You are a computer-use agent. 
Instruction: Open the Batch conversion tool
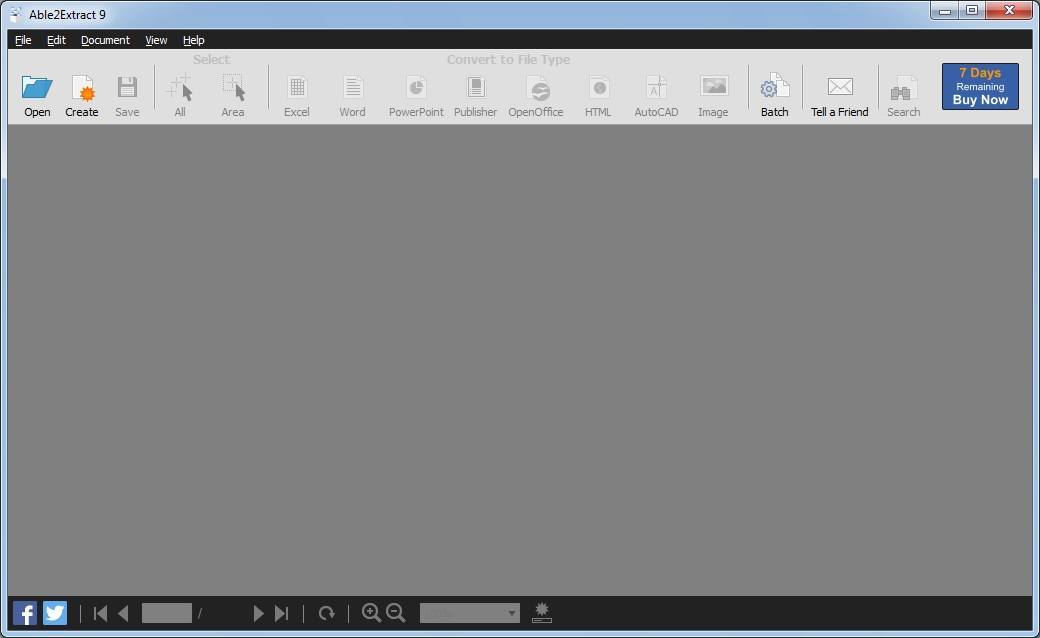click(774, 92)
